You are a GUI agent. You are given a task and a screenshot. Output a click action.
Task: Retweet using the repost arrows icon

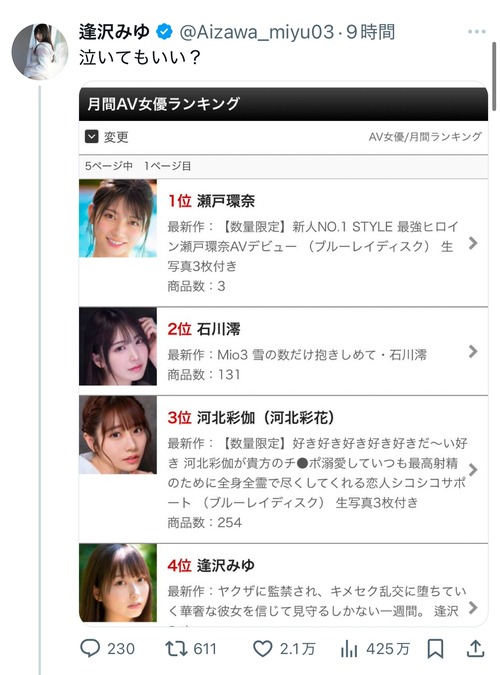(x=176, y=648)
